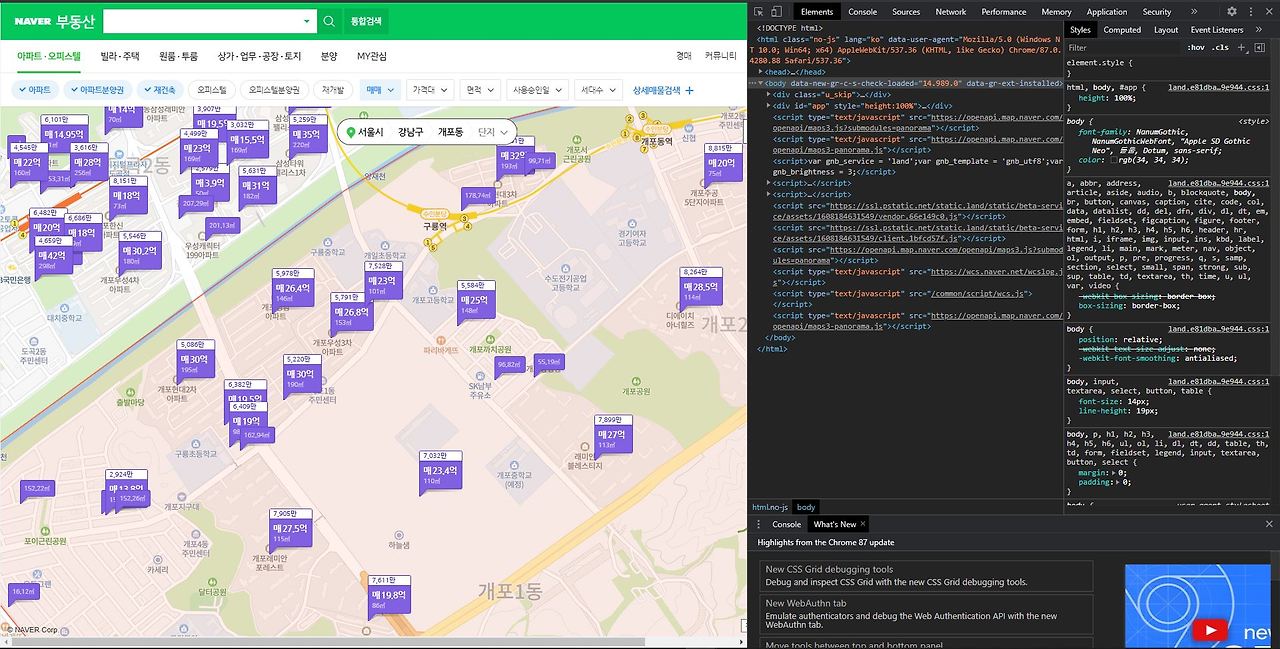Uncheck the 재건축 filter chip
Viewport: 1280px width, 649px height.
[x=158, y=90]
